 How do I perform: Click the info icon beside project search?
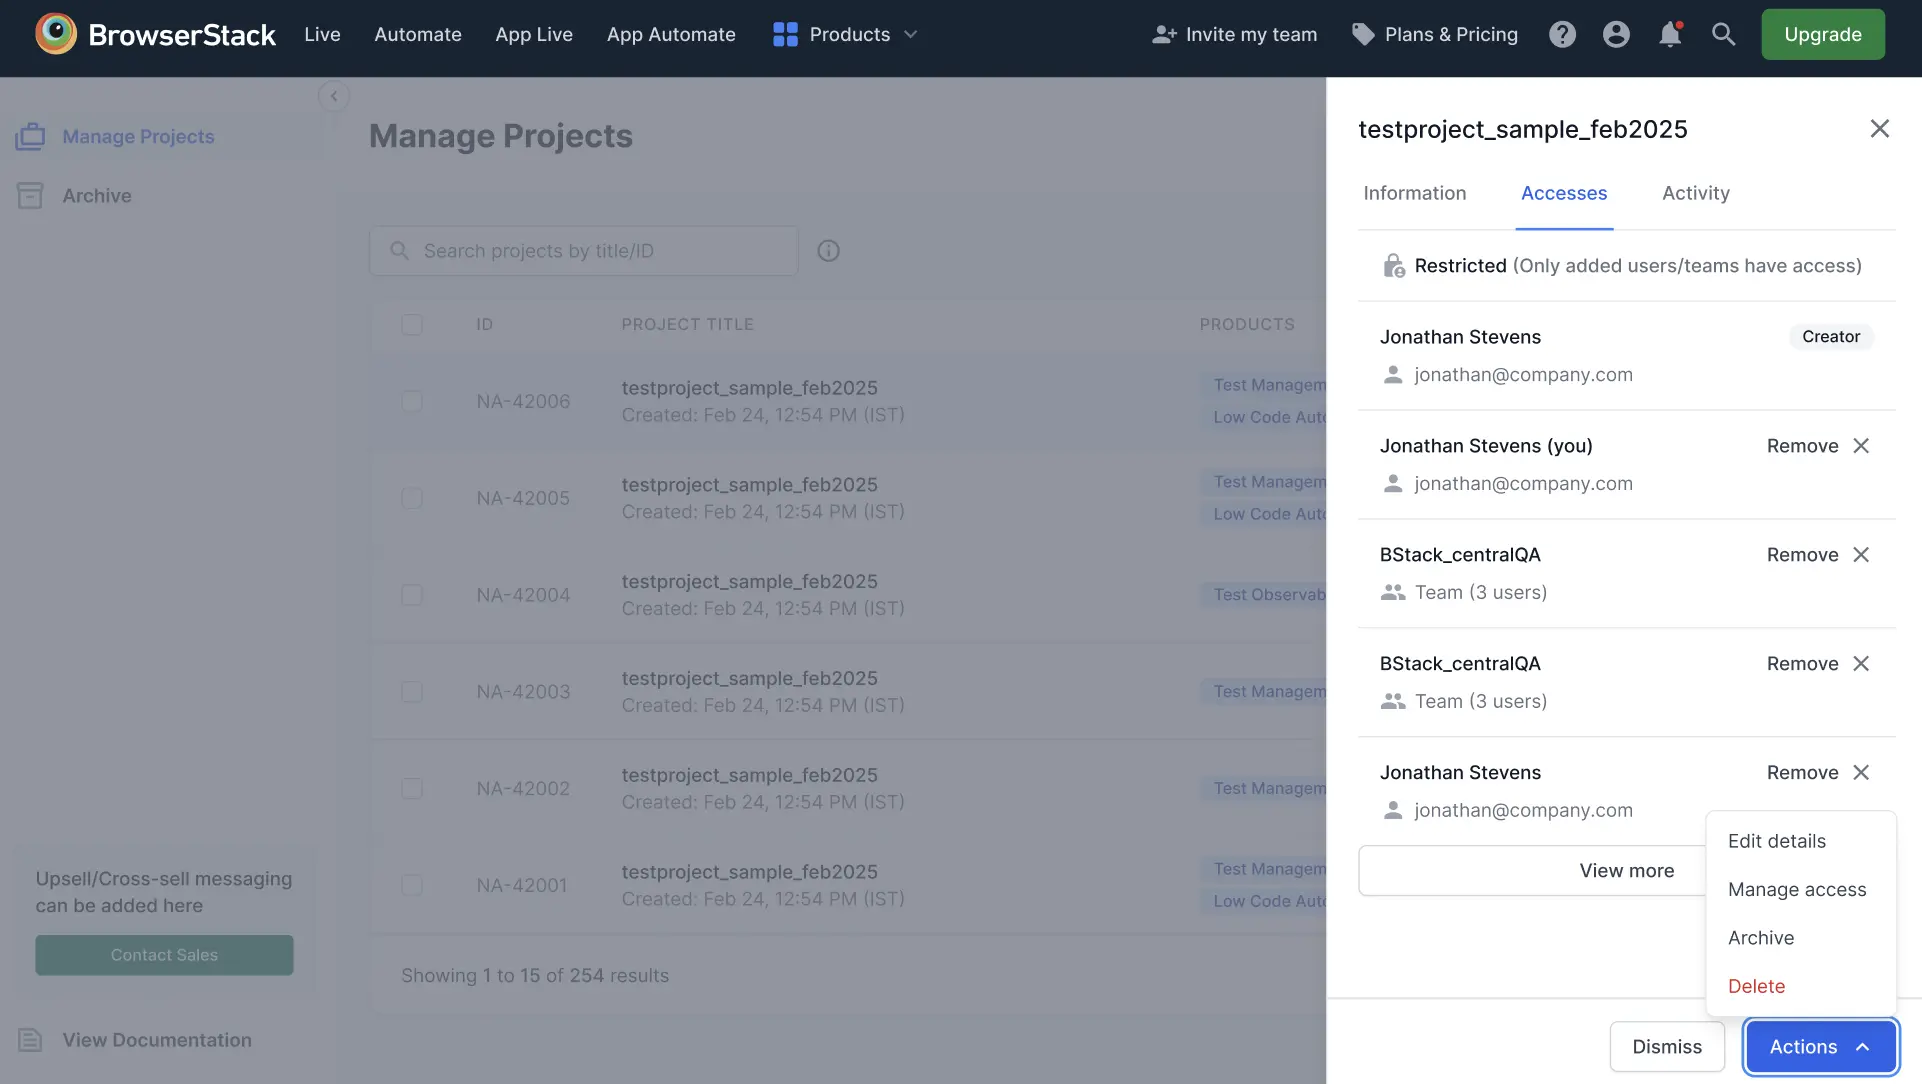(828, 251)
